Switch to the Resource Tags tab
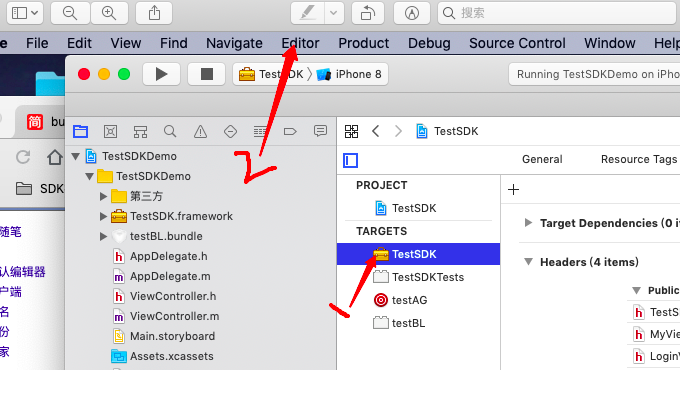This screenshot has height=409, width=680. 639,159
